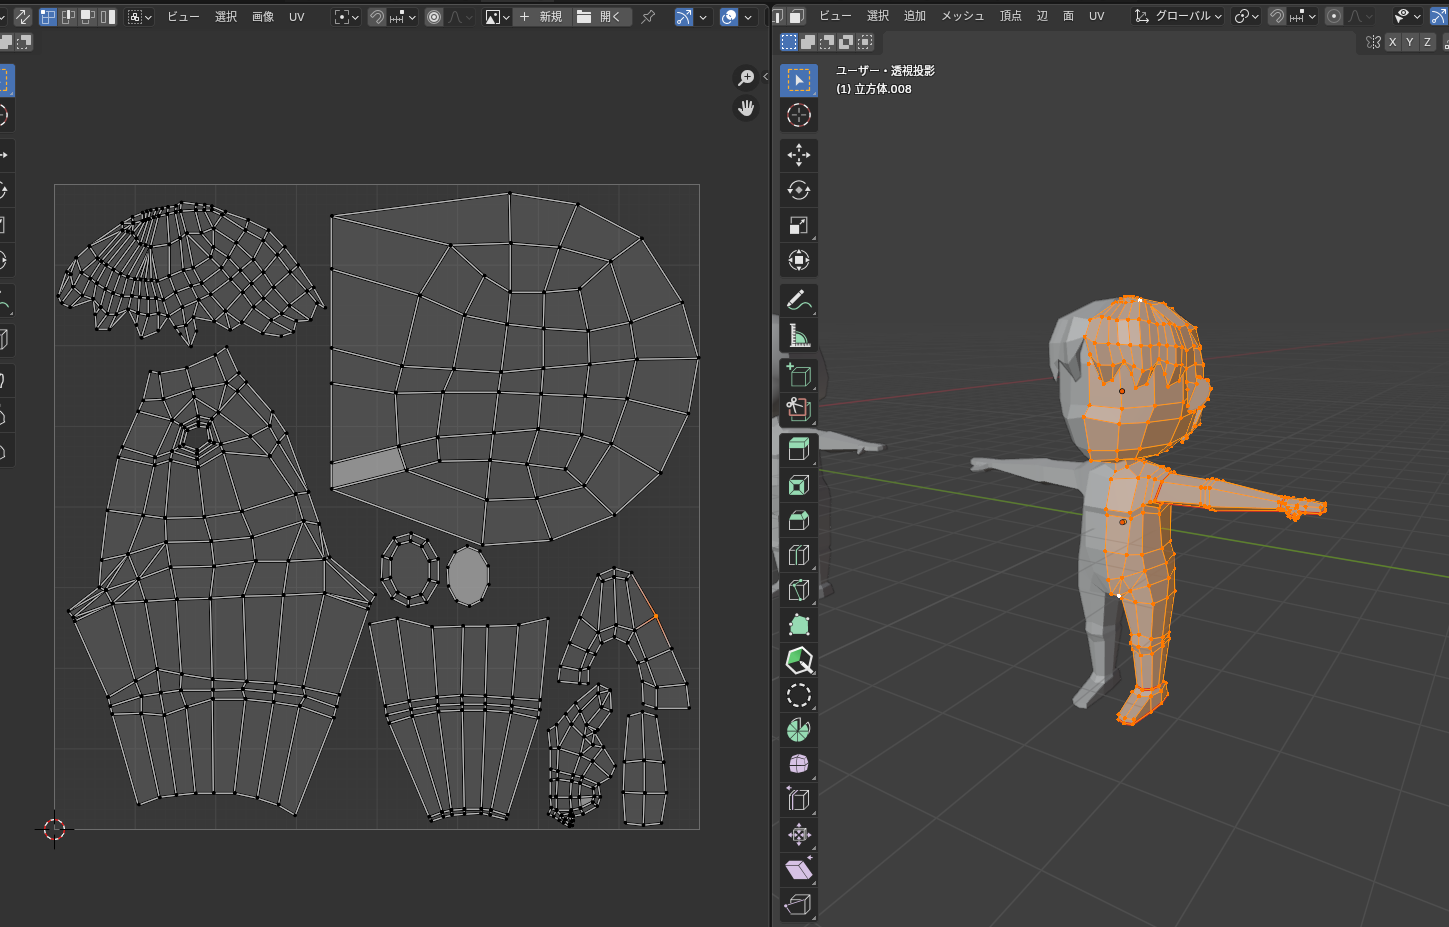This screenshot has height=927, width=1449.
Task: Switch UV editor to face select mode
Action: pyautogui.click(x=88, y=17)
